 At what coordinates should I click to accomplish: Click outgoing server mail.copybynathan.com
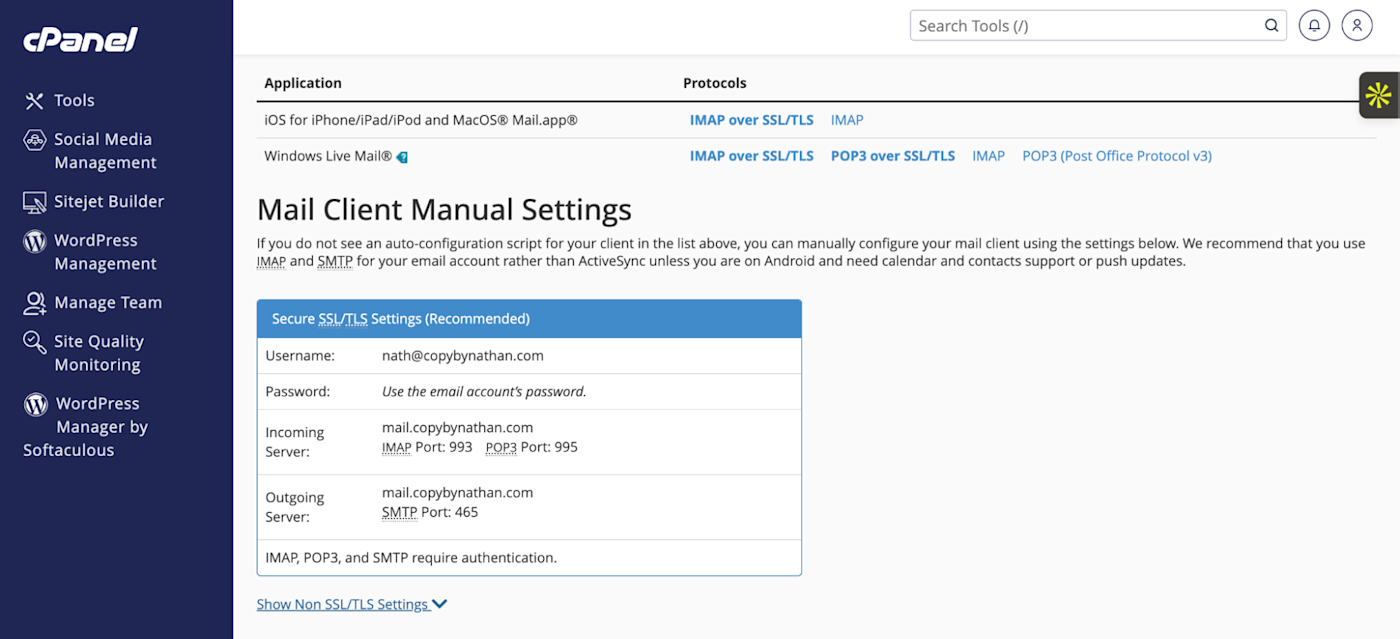[457, 492]
